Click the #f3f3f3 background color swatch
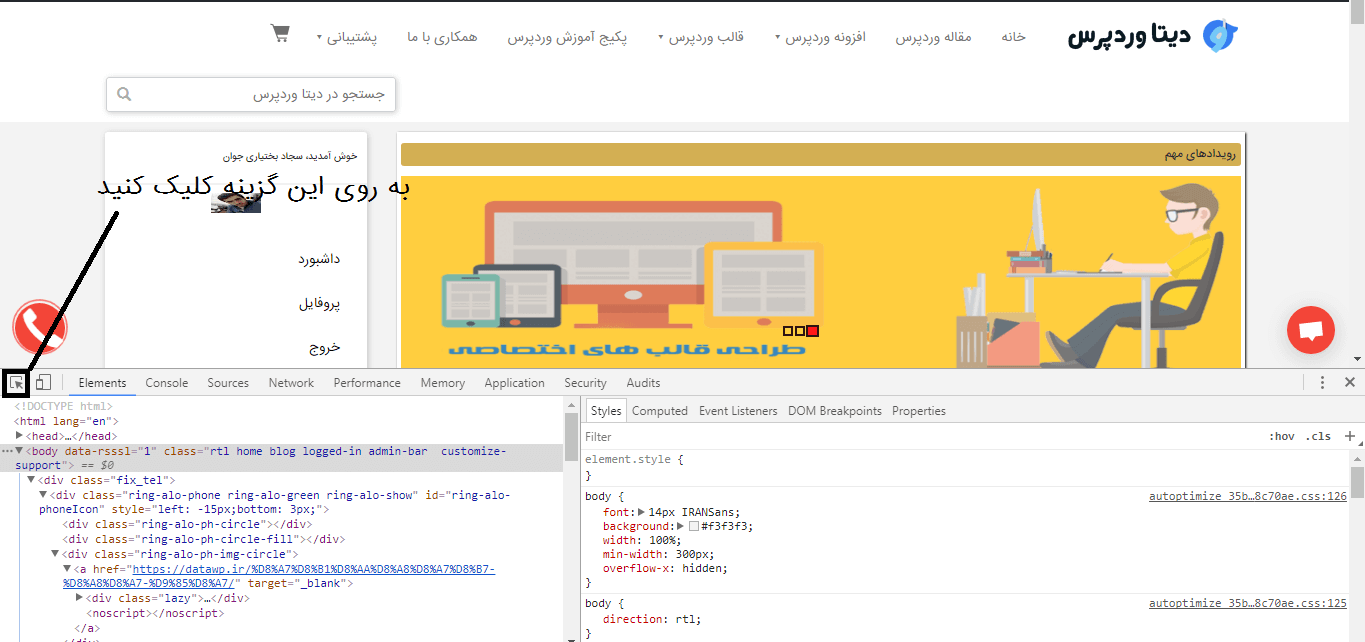This screenshot has height=642, width=1365. pyautogui.click(x=694, y=526)
